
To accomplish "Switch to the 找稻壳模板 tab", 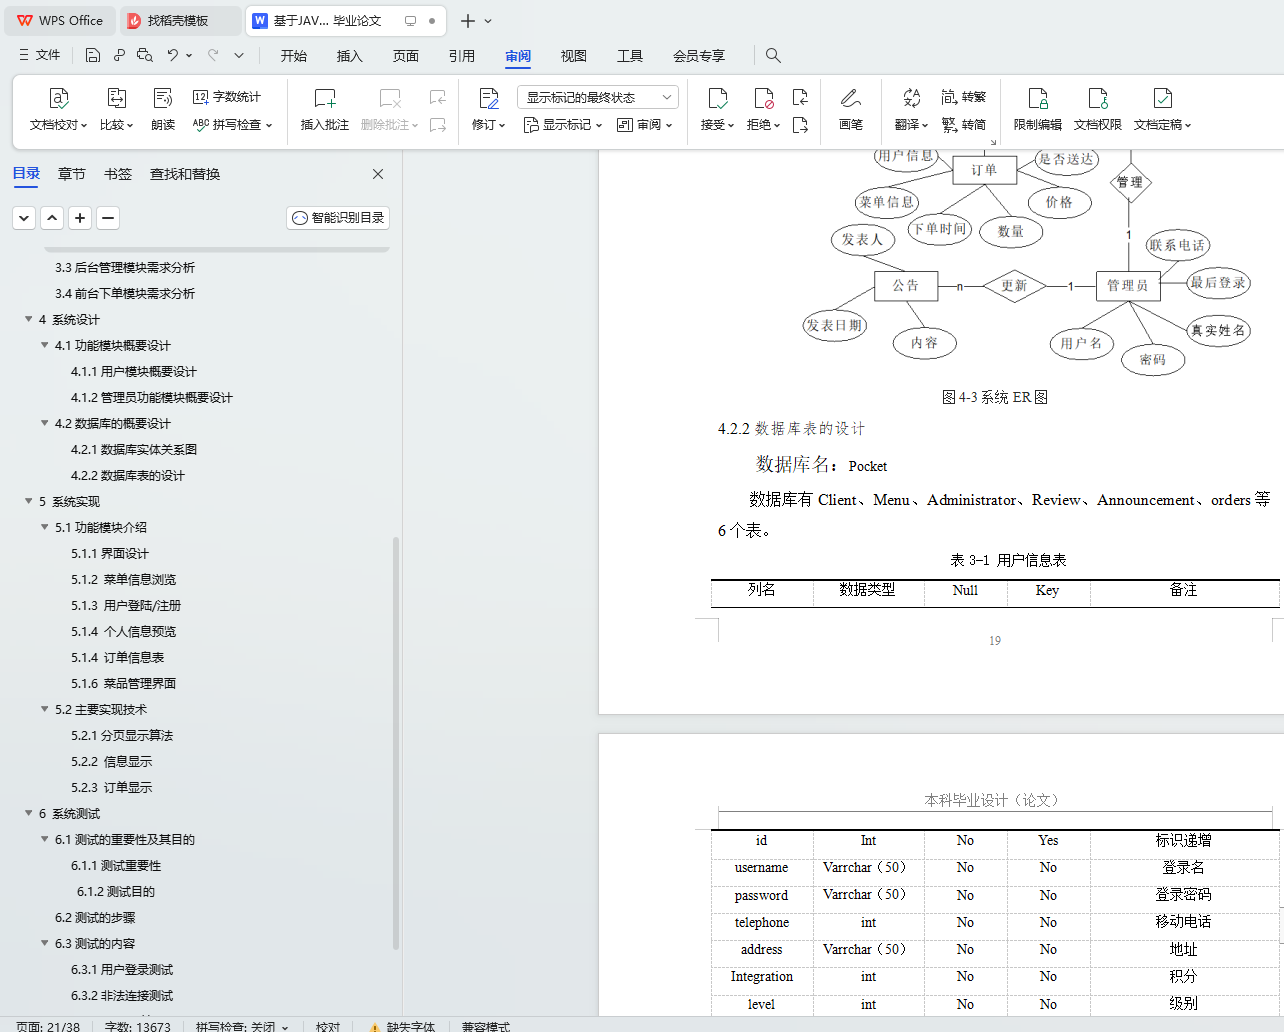I will tap(181, 20).
